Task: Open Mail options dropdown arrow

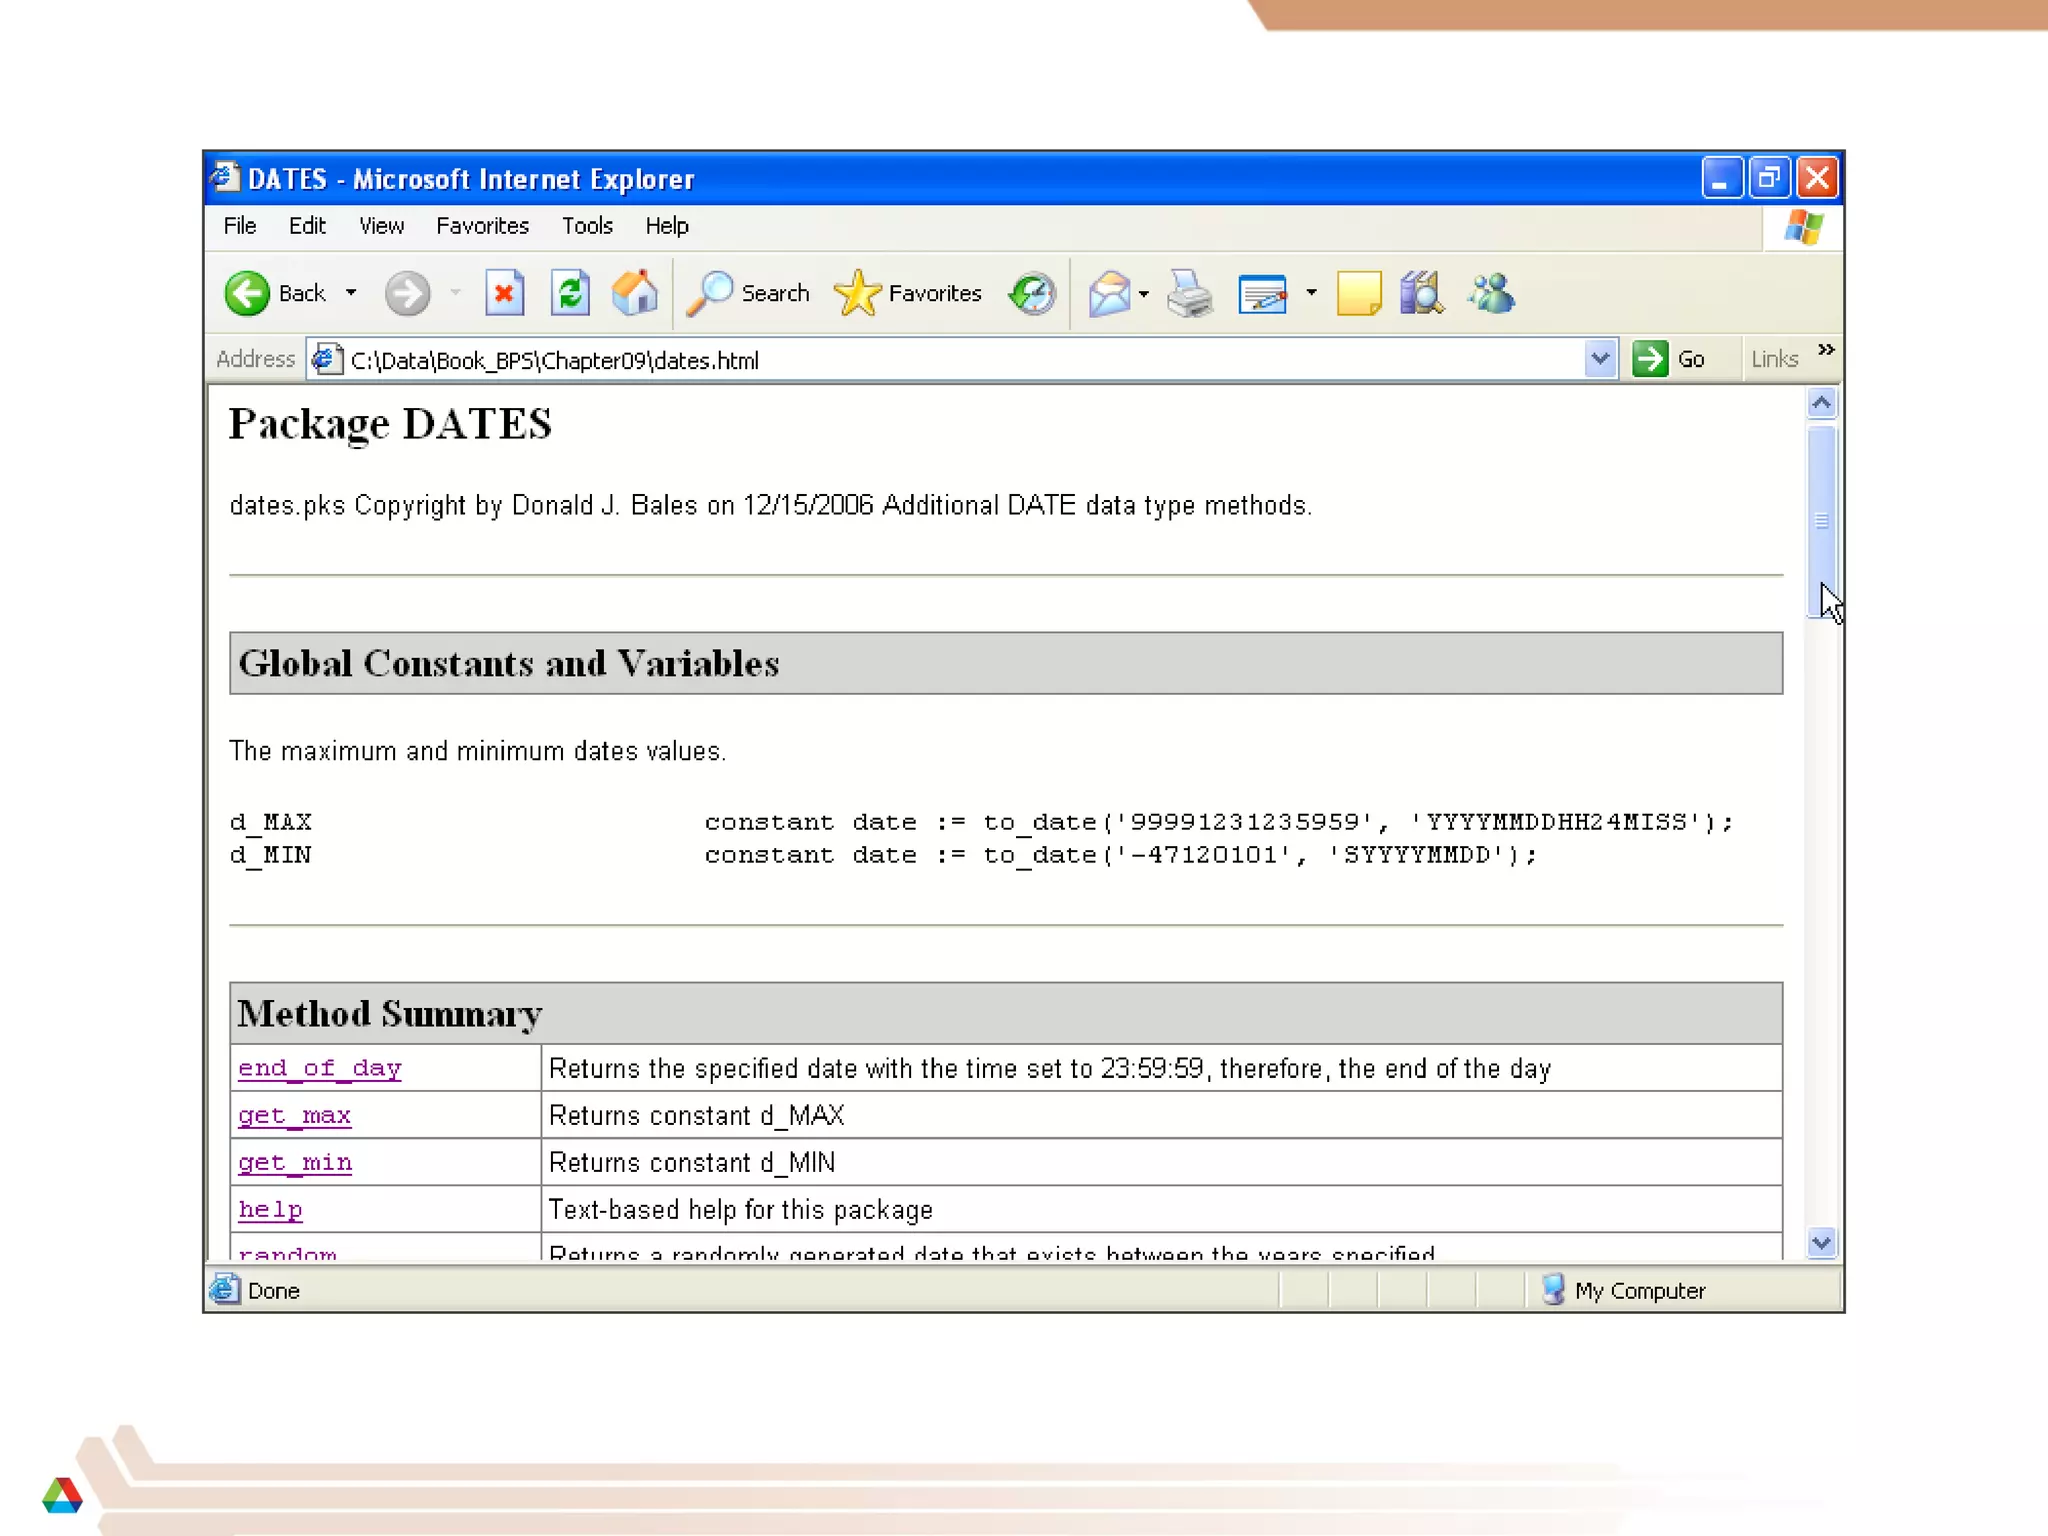Action: (1143, 294)
